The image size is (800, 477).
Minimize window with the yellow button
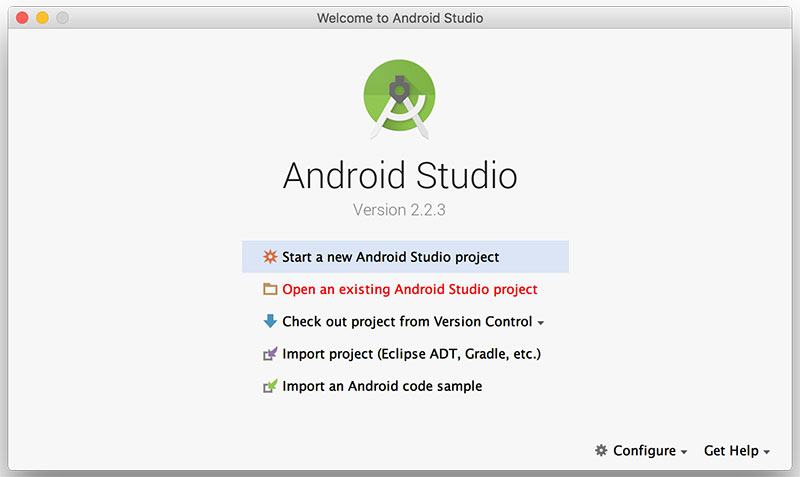[x=42, y=18]
